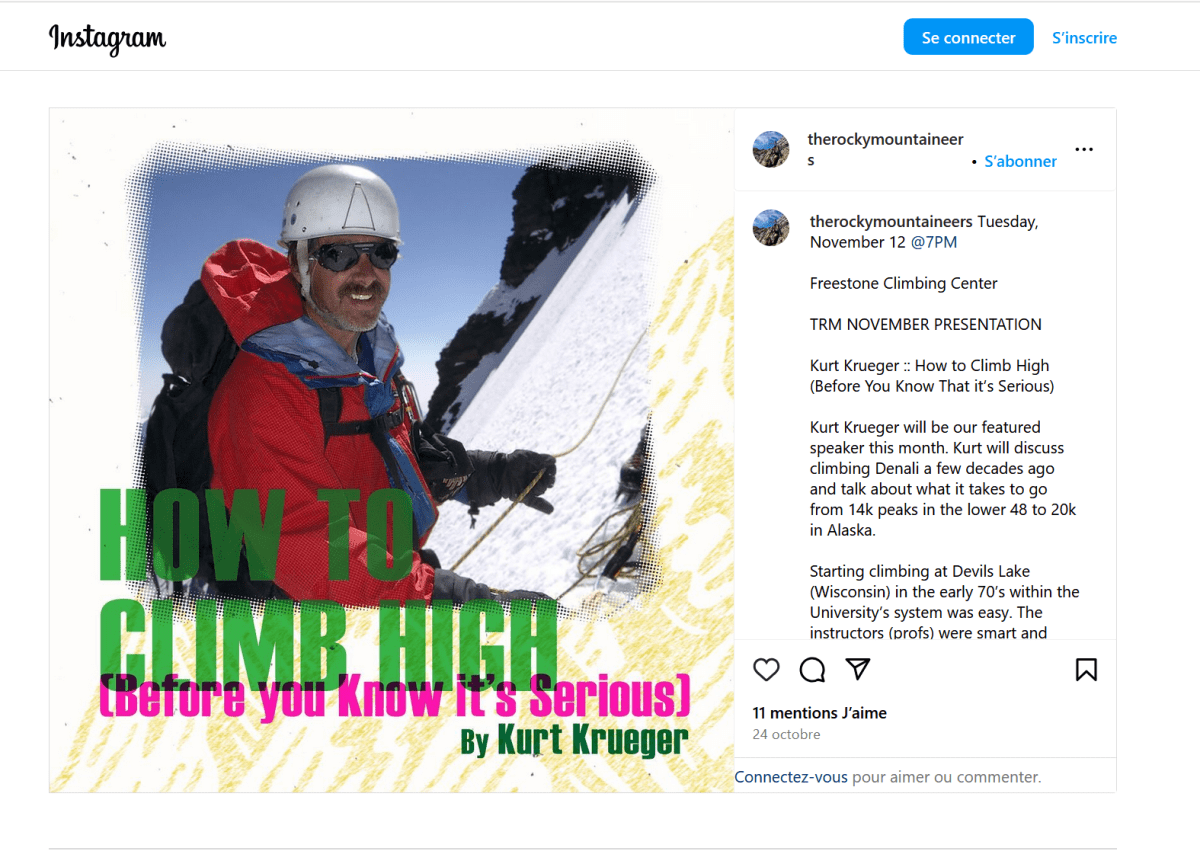Open the three-dots more options menu
This screenshot has height=864, width=1200.
point(1084,150)
